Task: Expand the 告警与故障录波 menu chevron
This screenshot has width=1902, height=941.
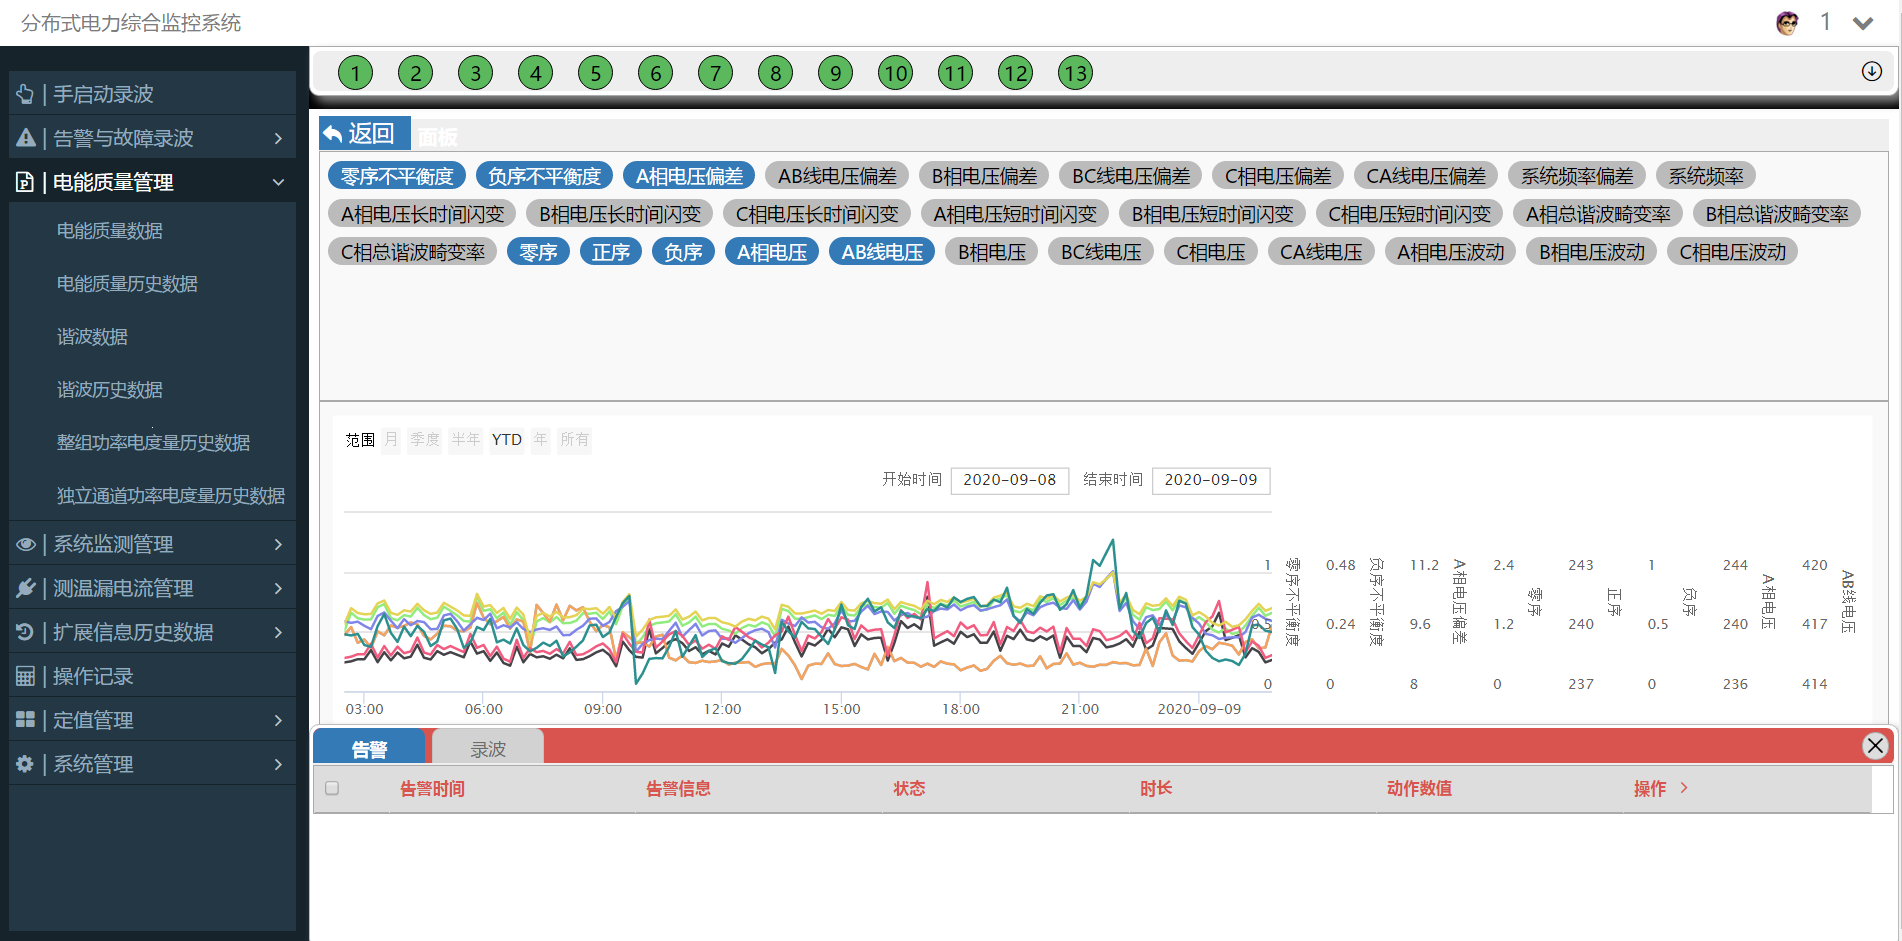Action: (x=278, y=138)
